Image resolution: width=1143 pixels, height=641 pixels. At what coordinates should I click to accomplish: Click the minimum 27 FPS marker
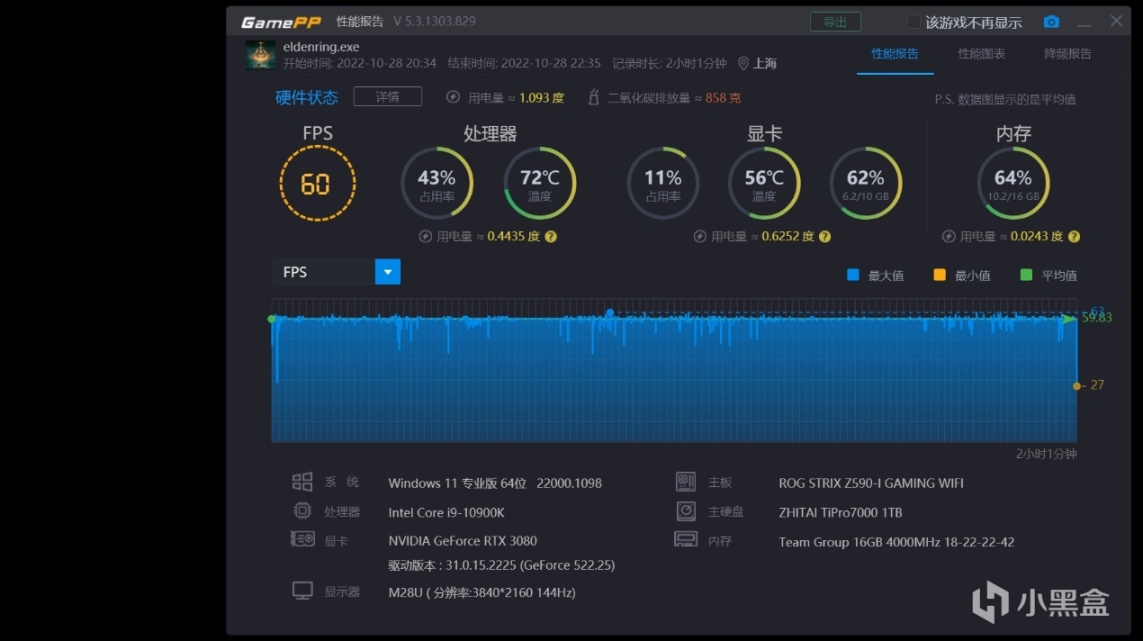pos(1077,386)
